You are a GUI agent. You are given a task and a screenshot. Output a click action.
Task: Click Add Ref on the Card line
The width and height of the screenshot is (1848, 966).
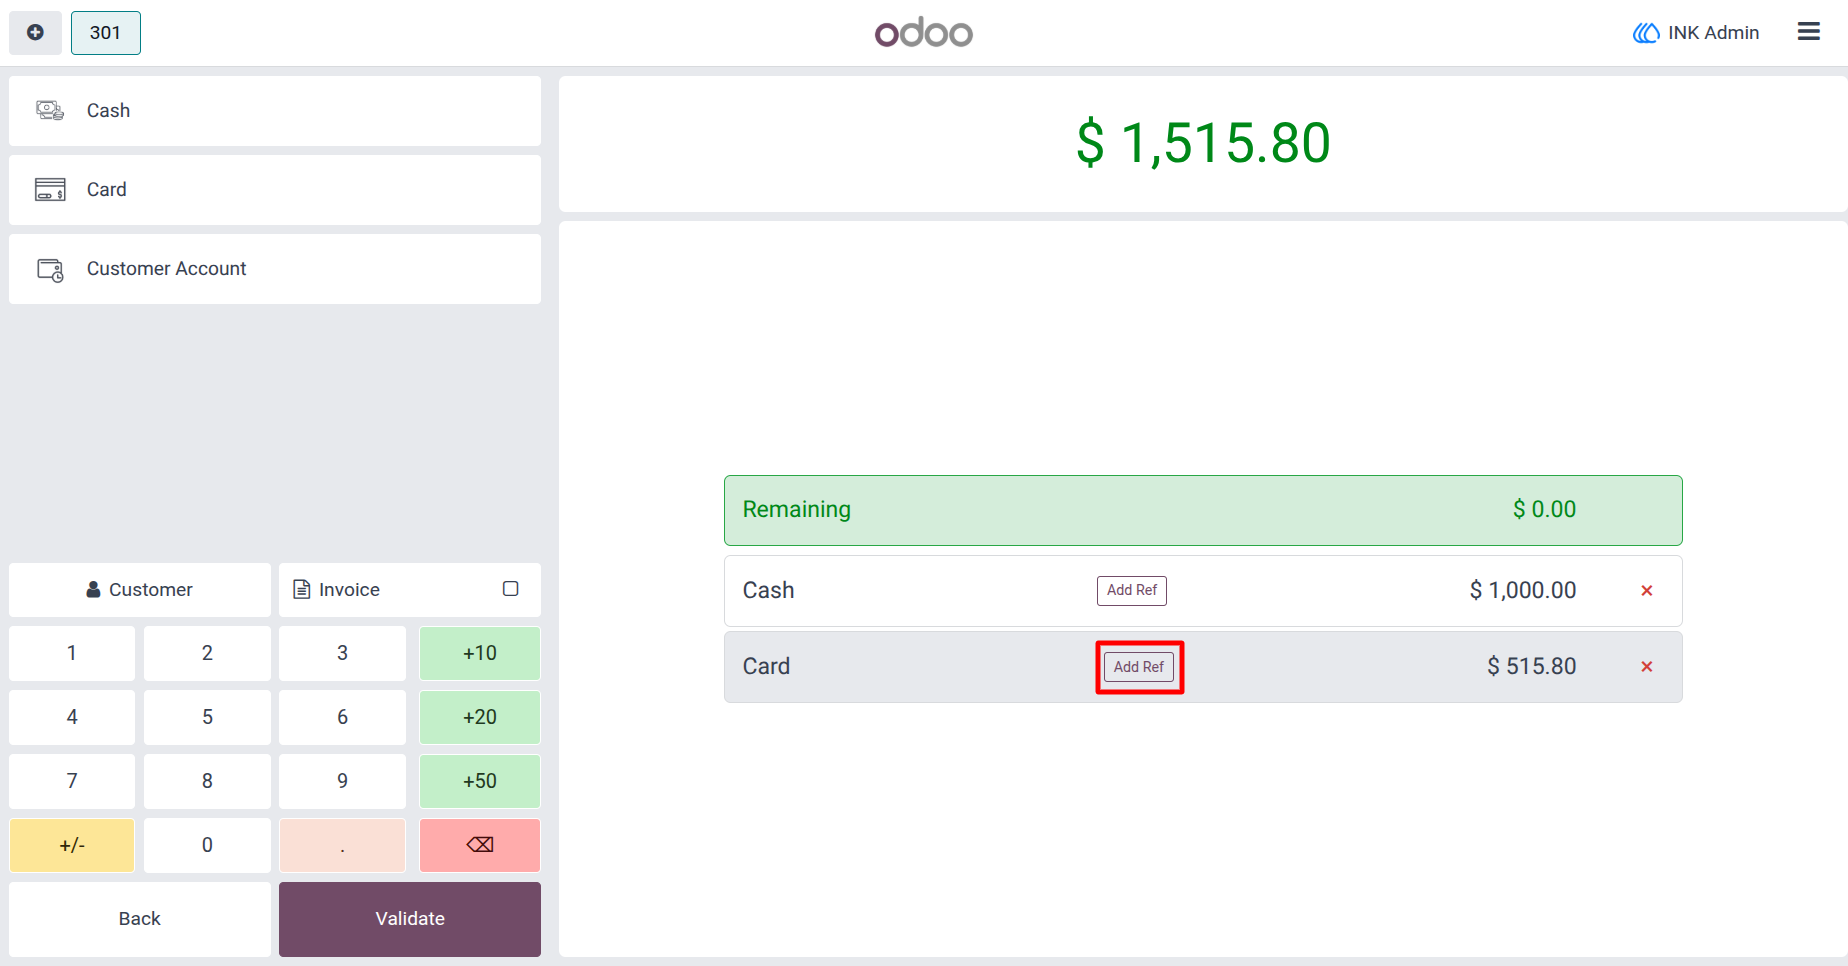tap(1139, 667)
